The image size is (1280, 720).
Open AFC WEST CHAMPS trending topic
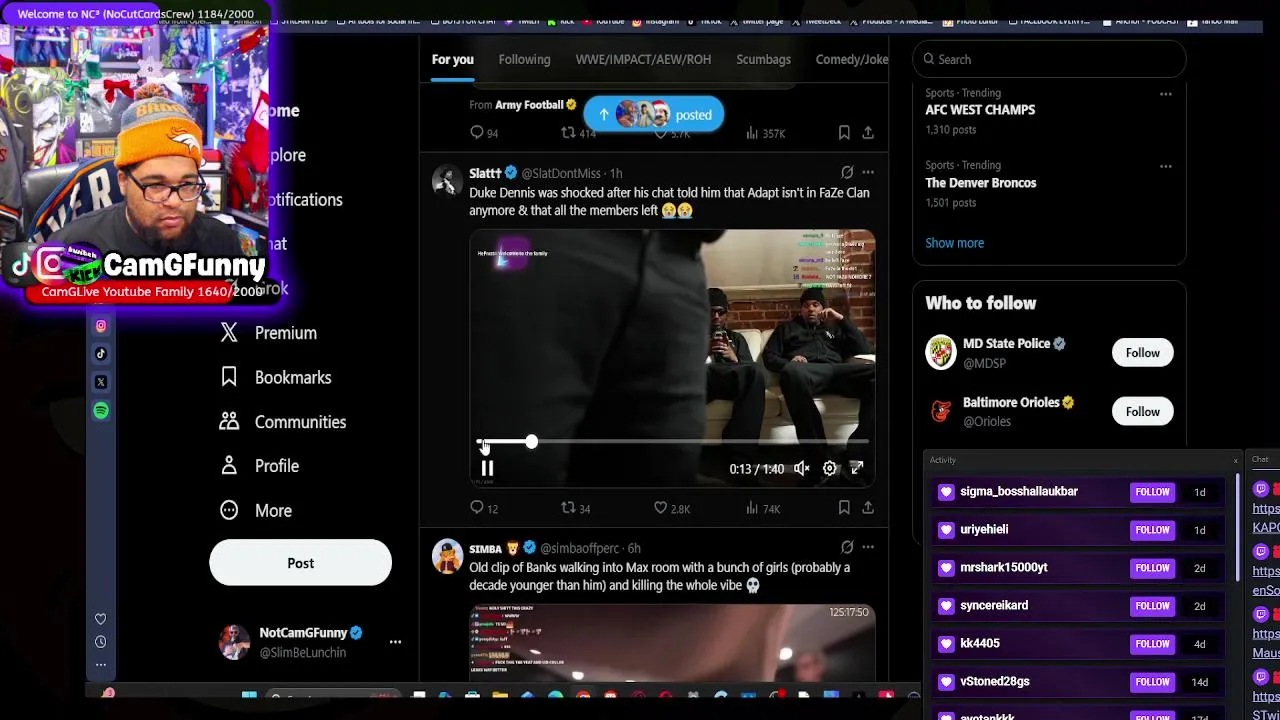(x=980, y=110)
